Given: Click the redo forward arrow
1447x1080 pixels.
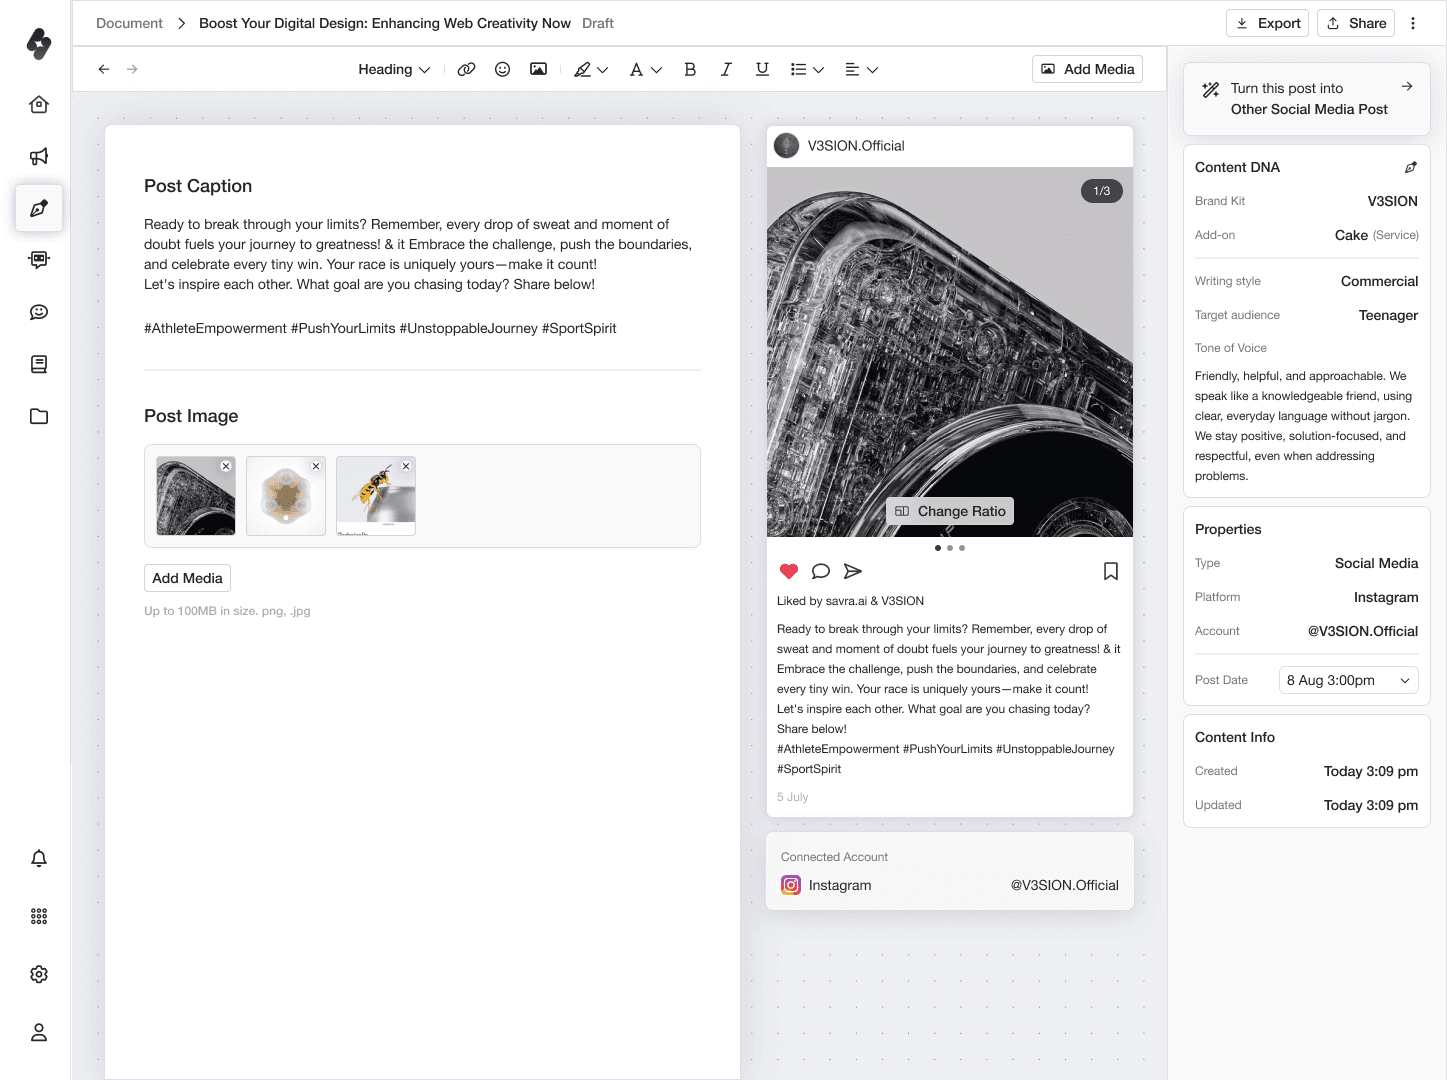Looking at the screenshot, I should point(132,69).
